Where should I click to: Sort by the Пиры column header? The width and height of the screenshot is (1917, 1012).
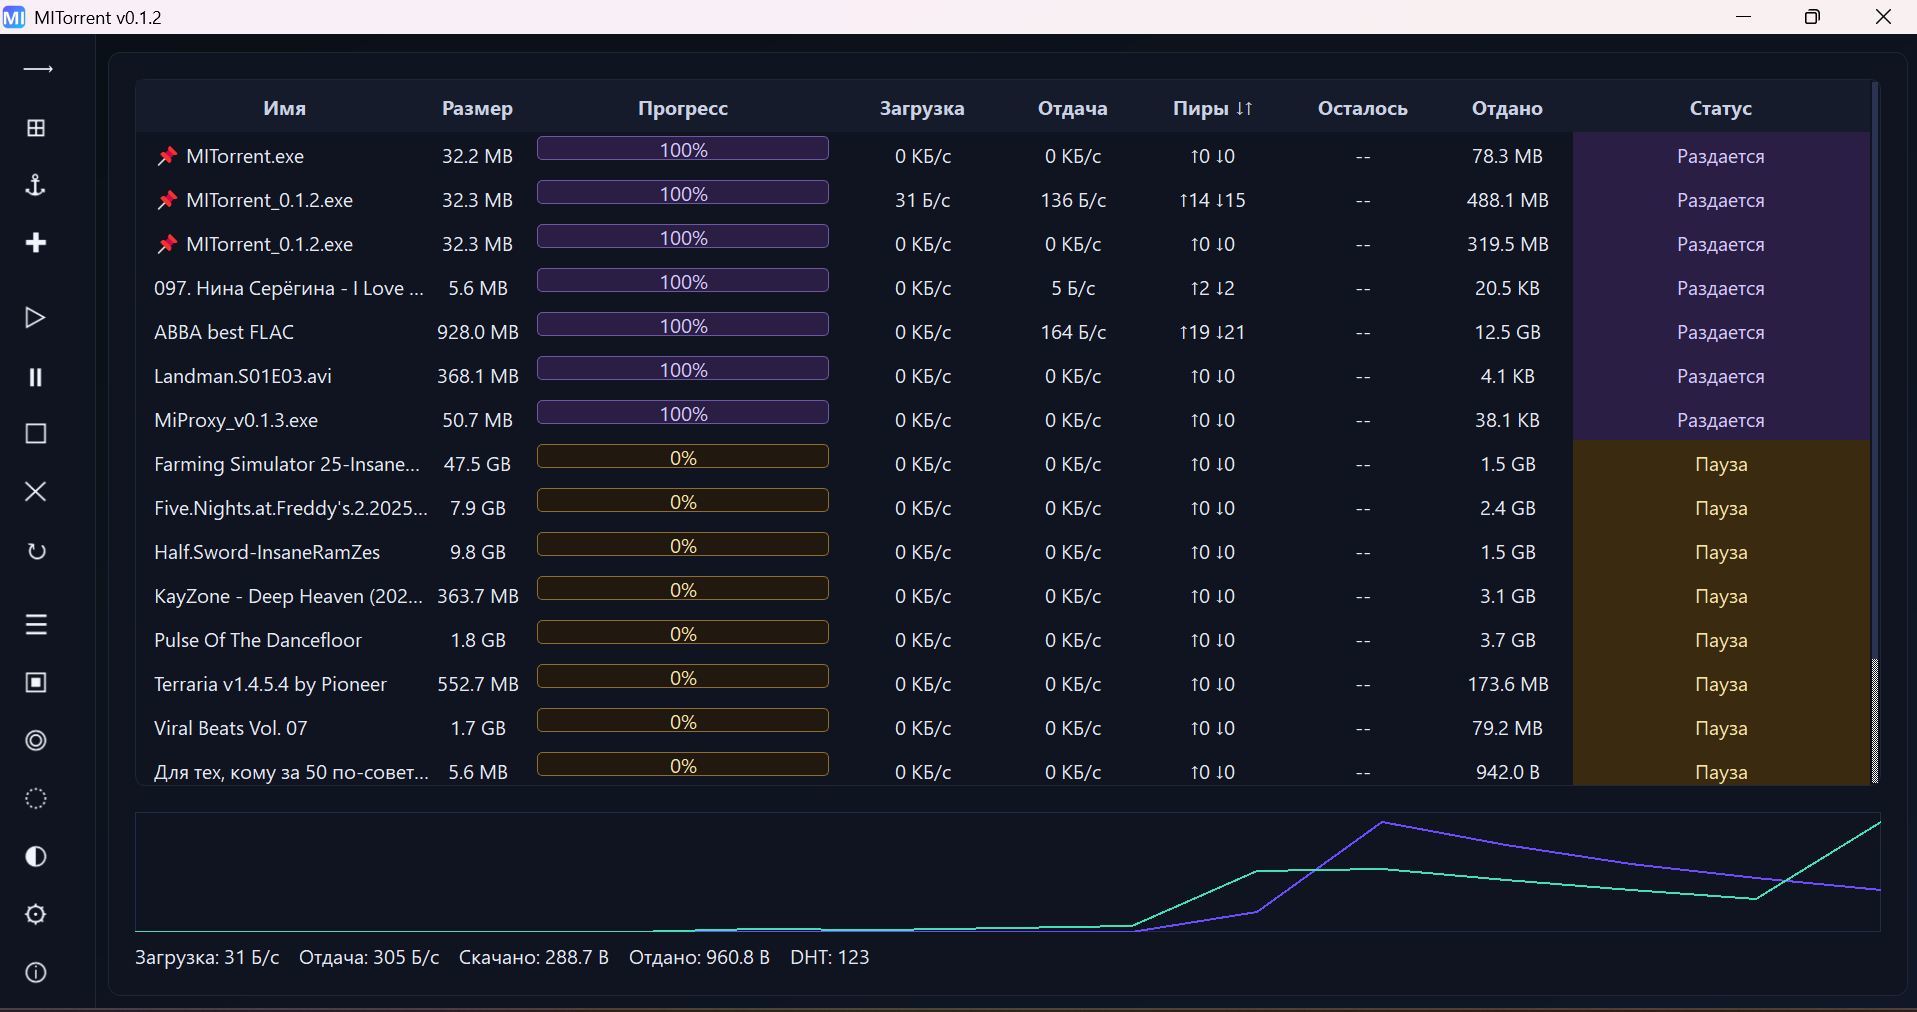coord(1212,108)
